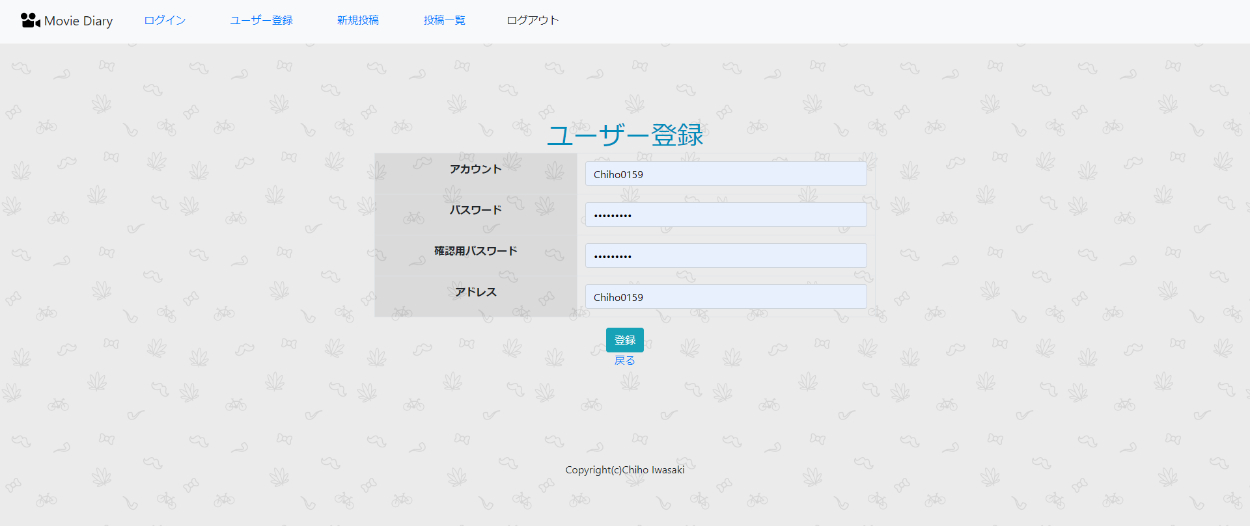Focus the アカウント input field
This screenshot has width=1250, height=526.
[725, 174]
